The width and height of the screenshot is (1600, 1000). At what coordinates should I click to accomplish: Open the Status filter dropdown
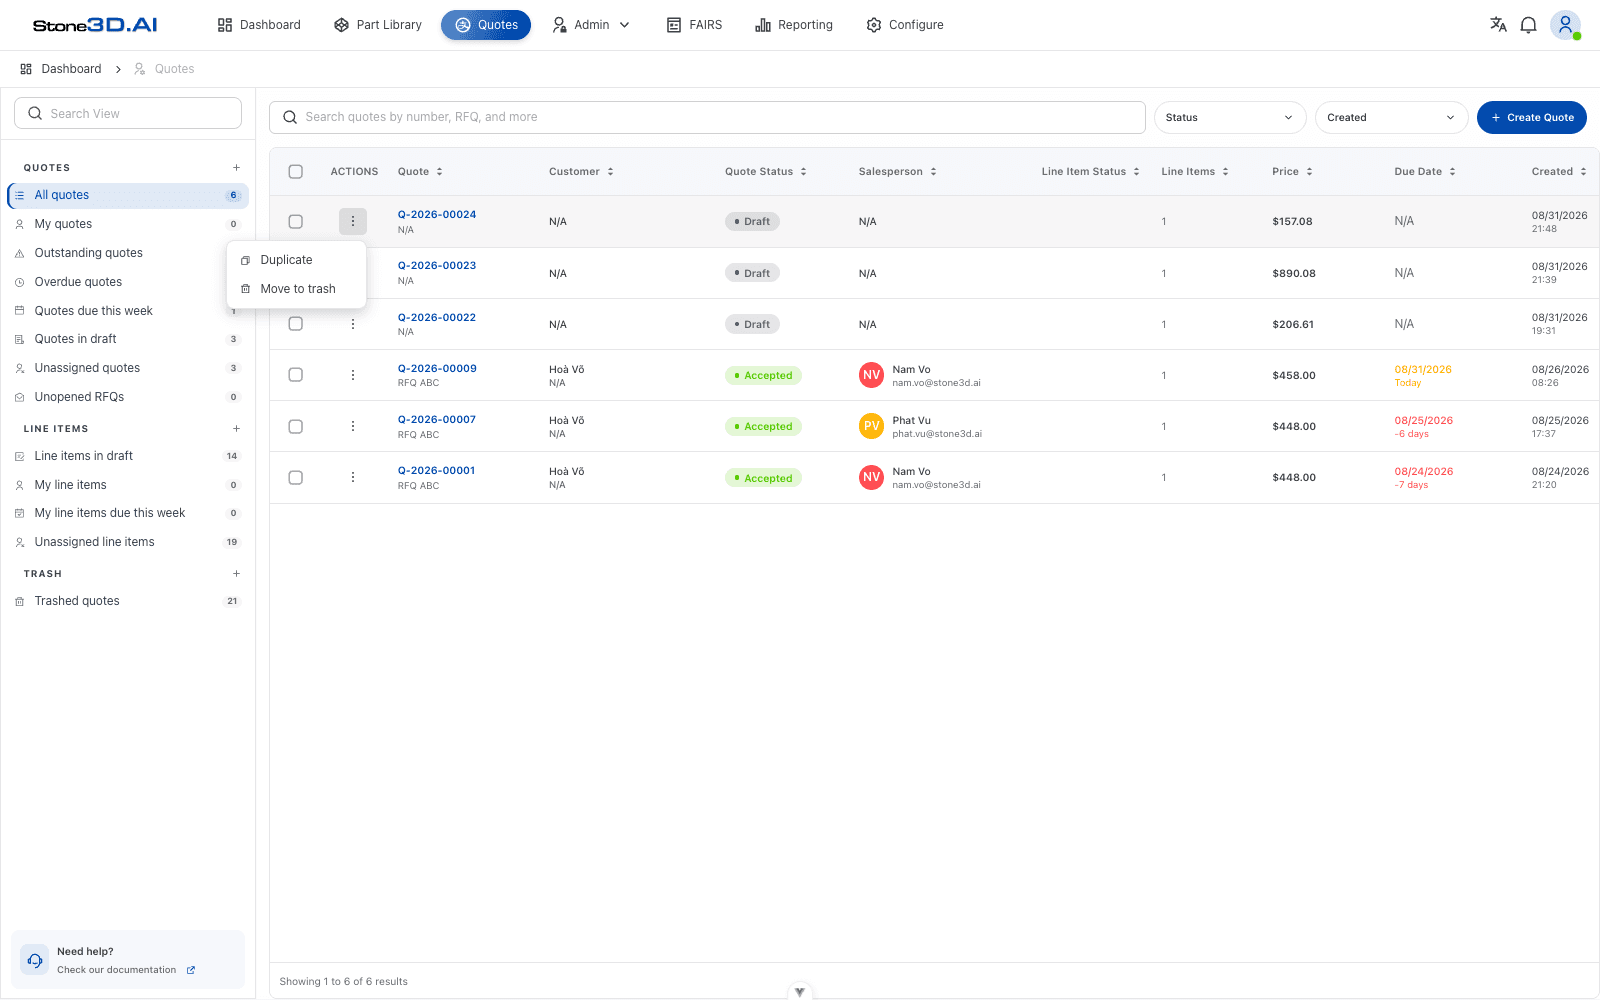1230,117
